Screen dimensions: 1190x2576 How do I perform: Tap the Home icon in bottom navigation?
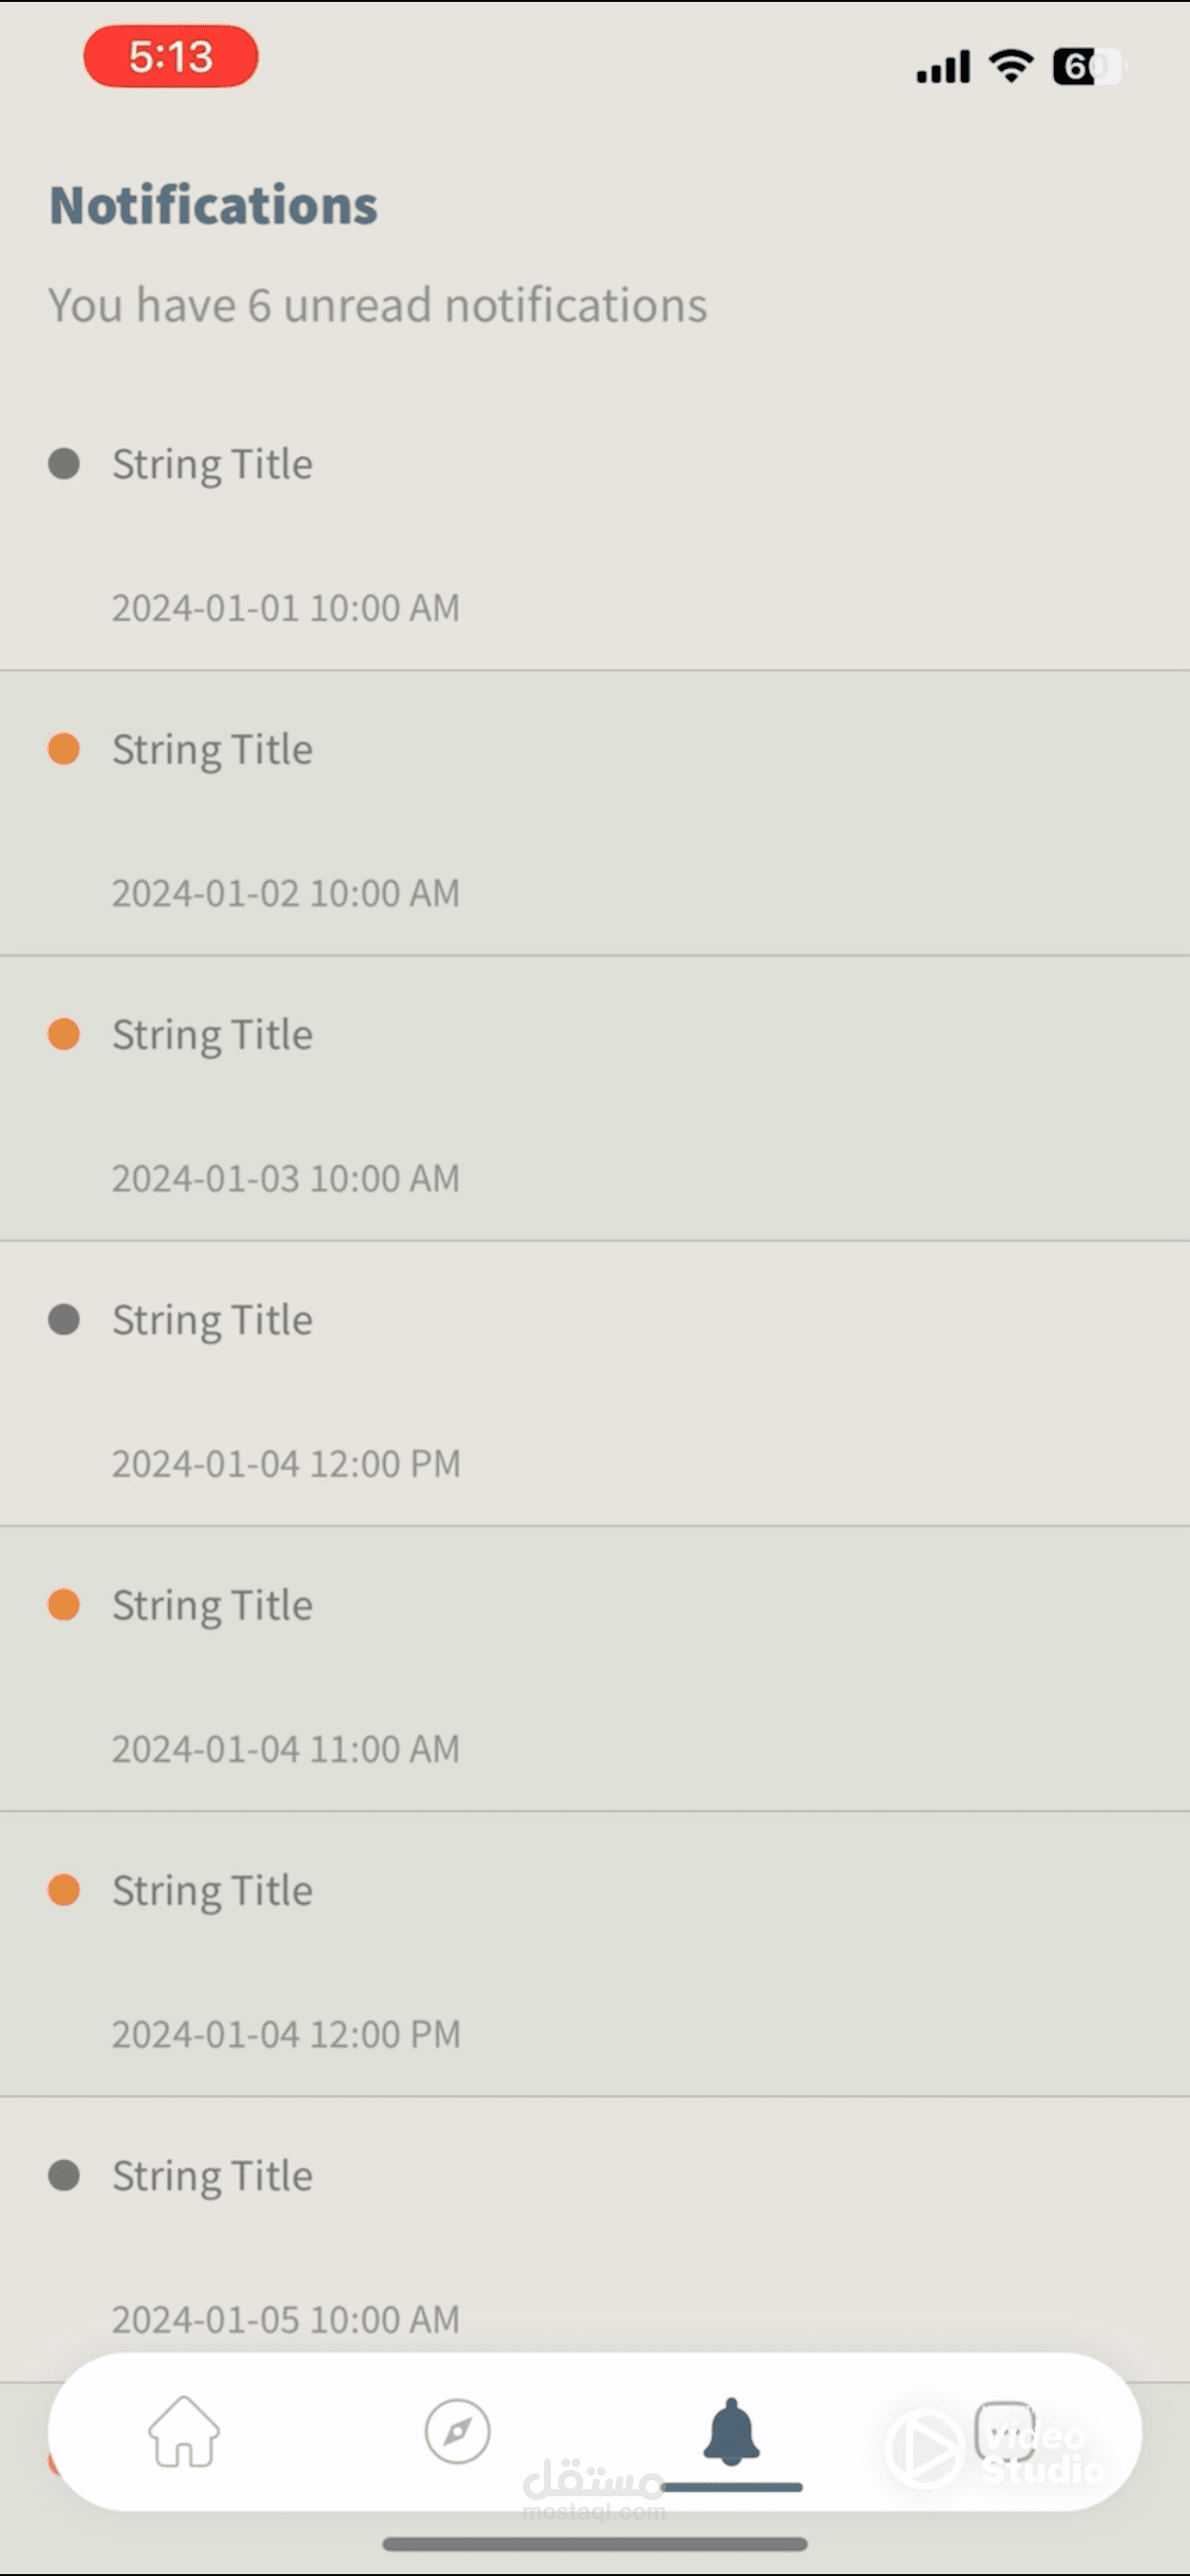184,2432
